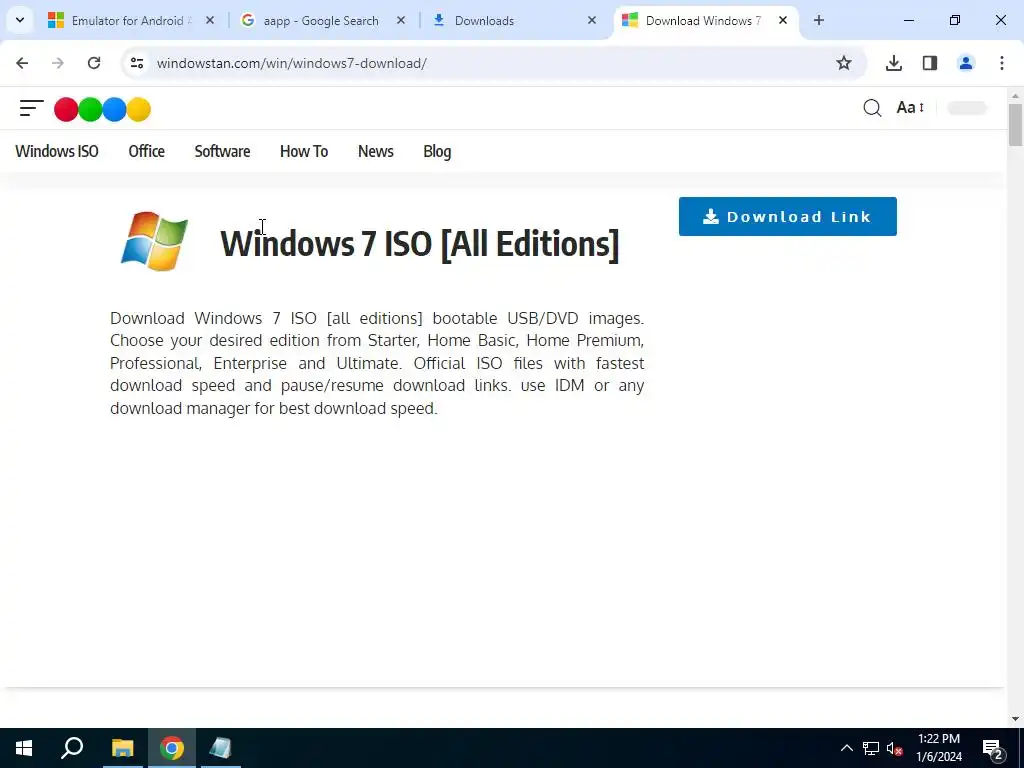Open File Explorer from taskbar
Image resolution: width=1024 pixels, height=768 pixels.
point(122,748)
